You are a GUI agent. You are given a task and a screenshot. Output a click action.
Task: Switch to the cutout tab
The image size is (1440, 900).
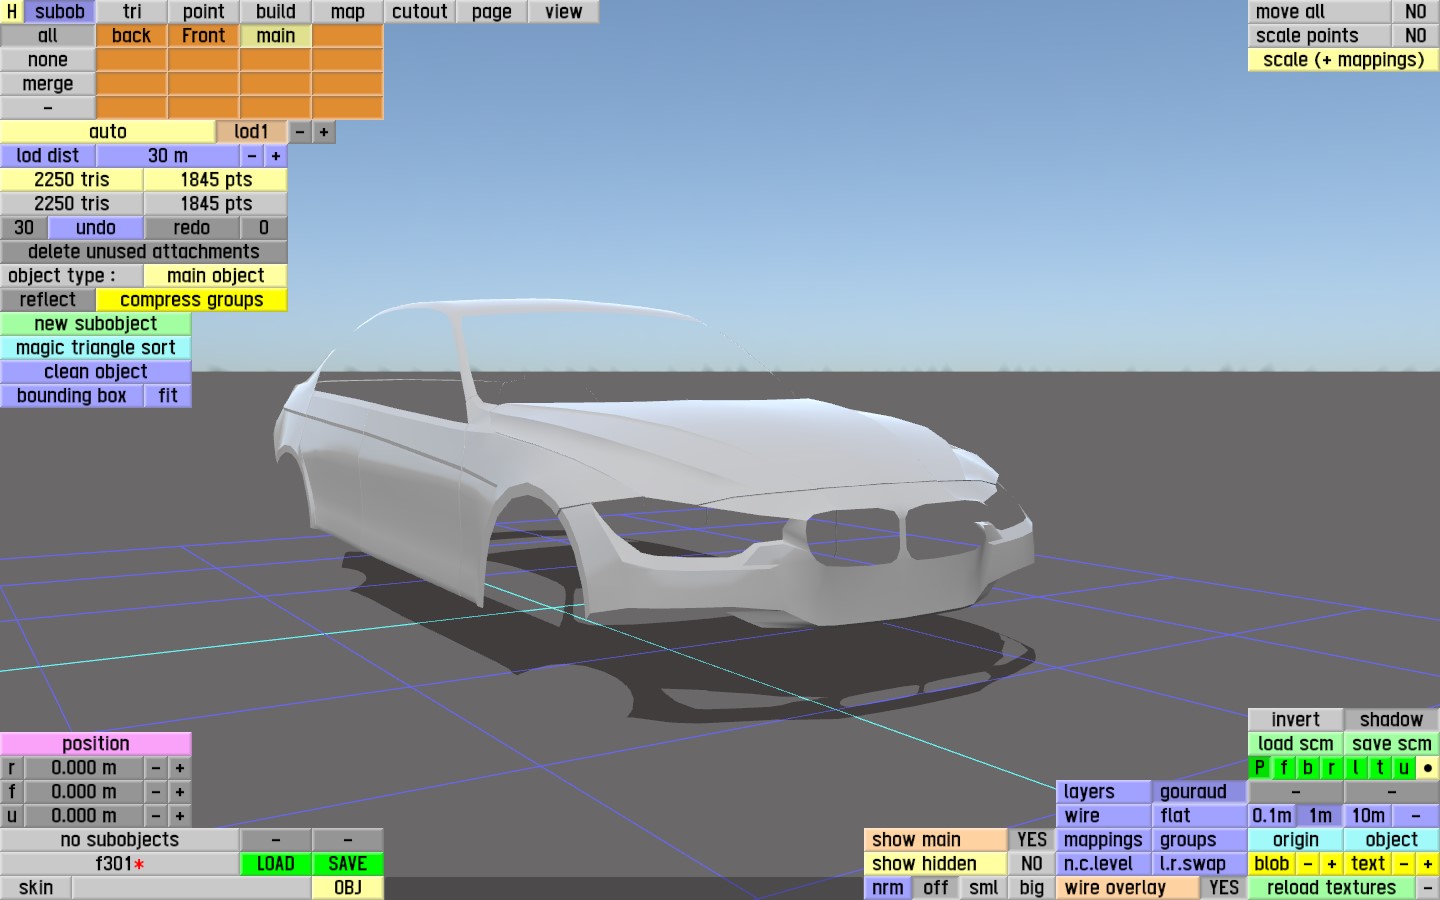click(x=420, y=12)
